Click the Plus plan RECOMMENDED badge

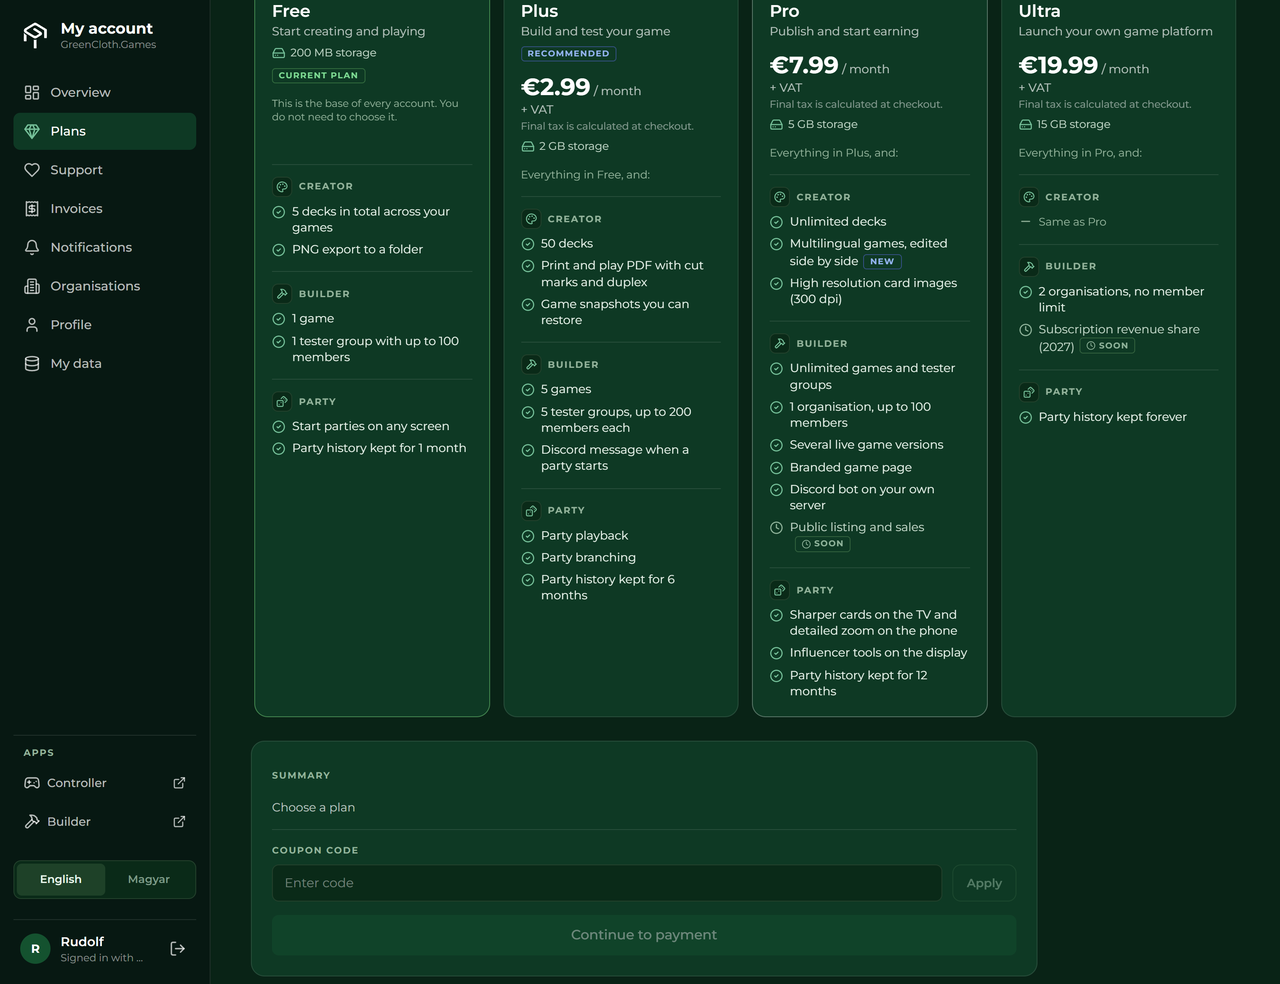tap(568, 54)
